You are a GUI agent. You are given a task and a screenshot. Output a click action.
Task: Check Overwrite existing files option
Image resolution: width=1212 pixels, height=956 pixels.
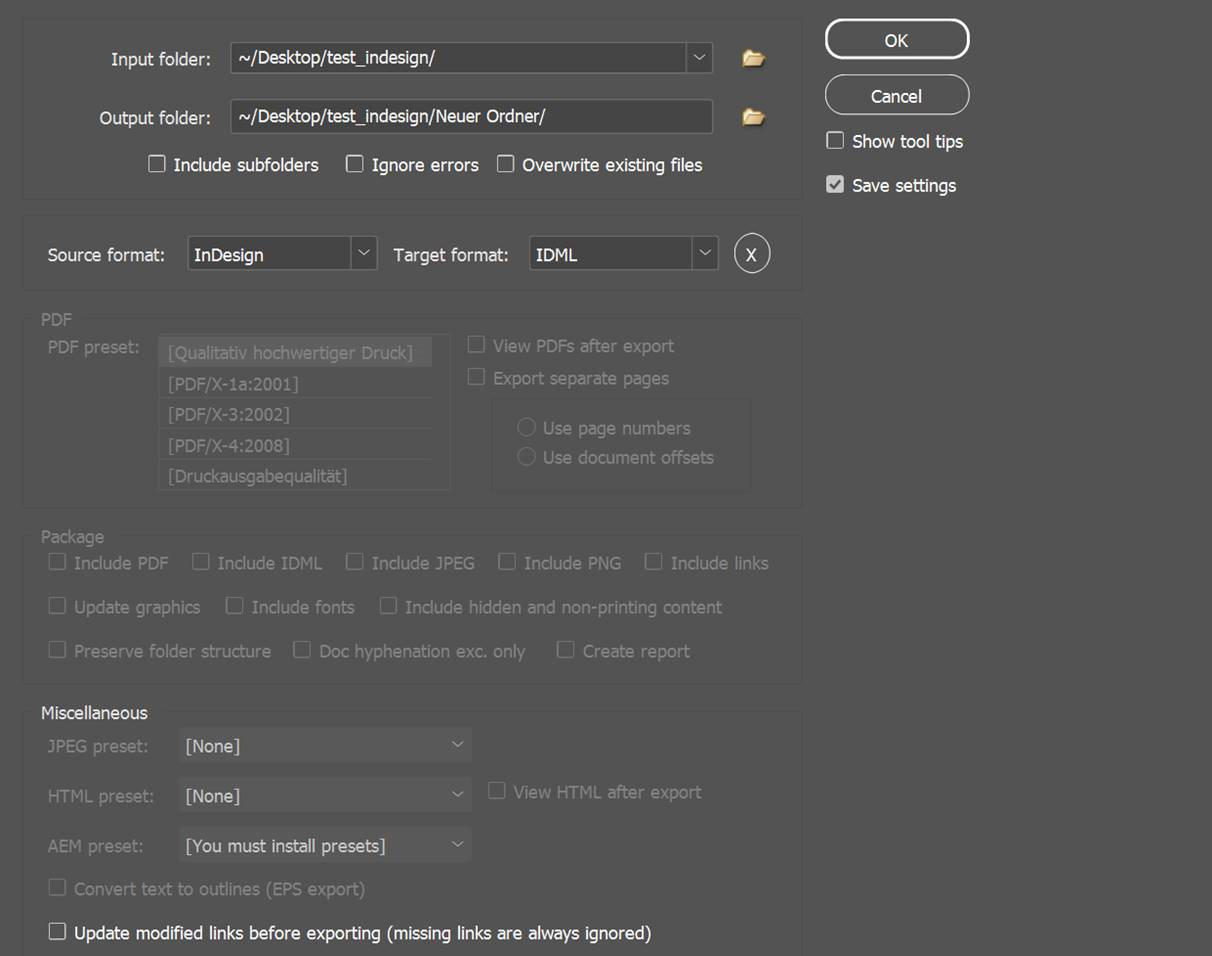tap(506, 164)
